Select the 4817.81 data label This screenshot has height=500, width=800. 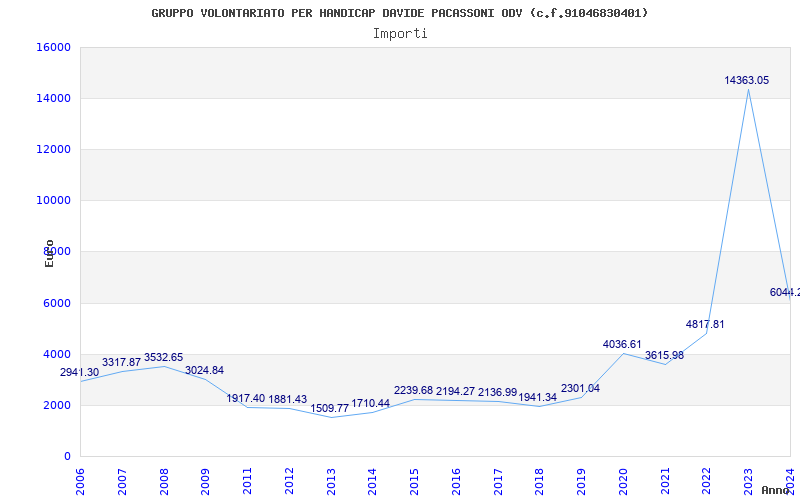[705, 324]
